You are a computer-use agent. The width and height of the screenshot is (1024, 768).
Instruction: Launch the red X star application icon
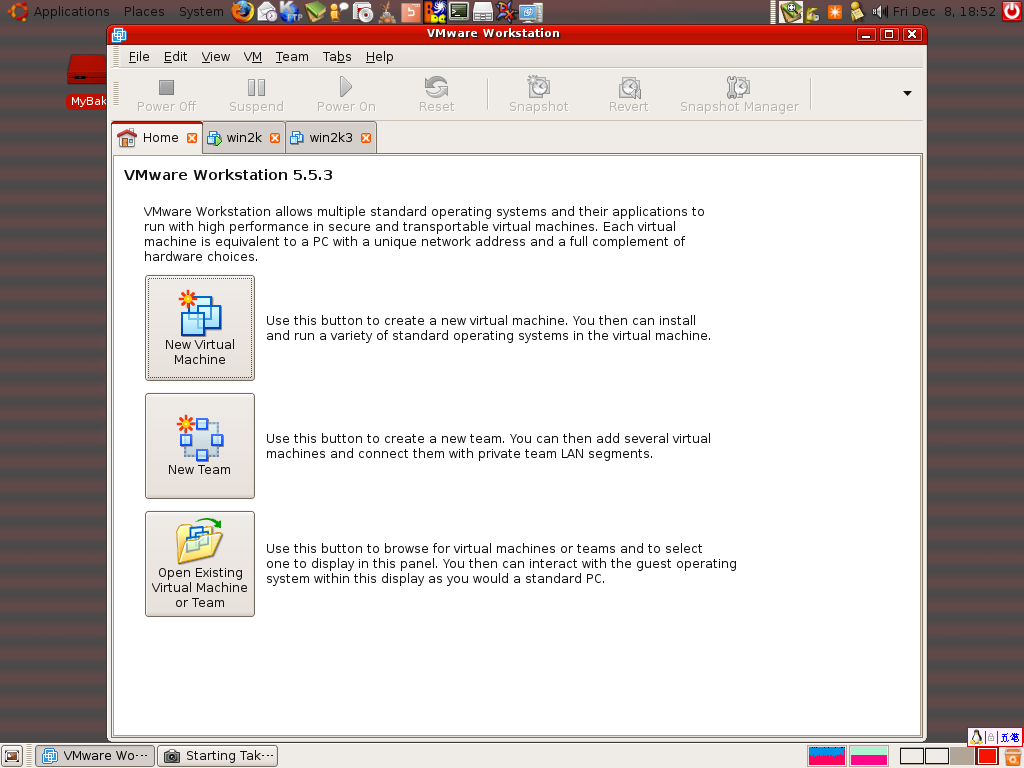507,12
